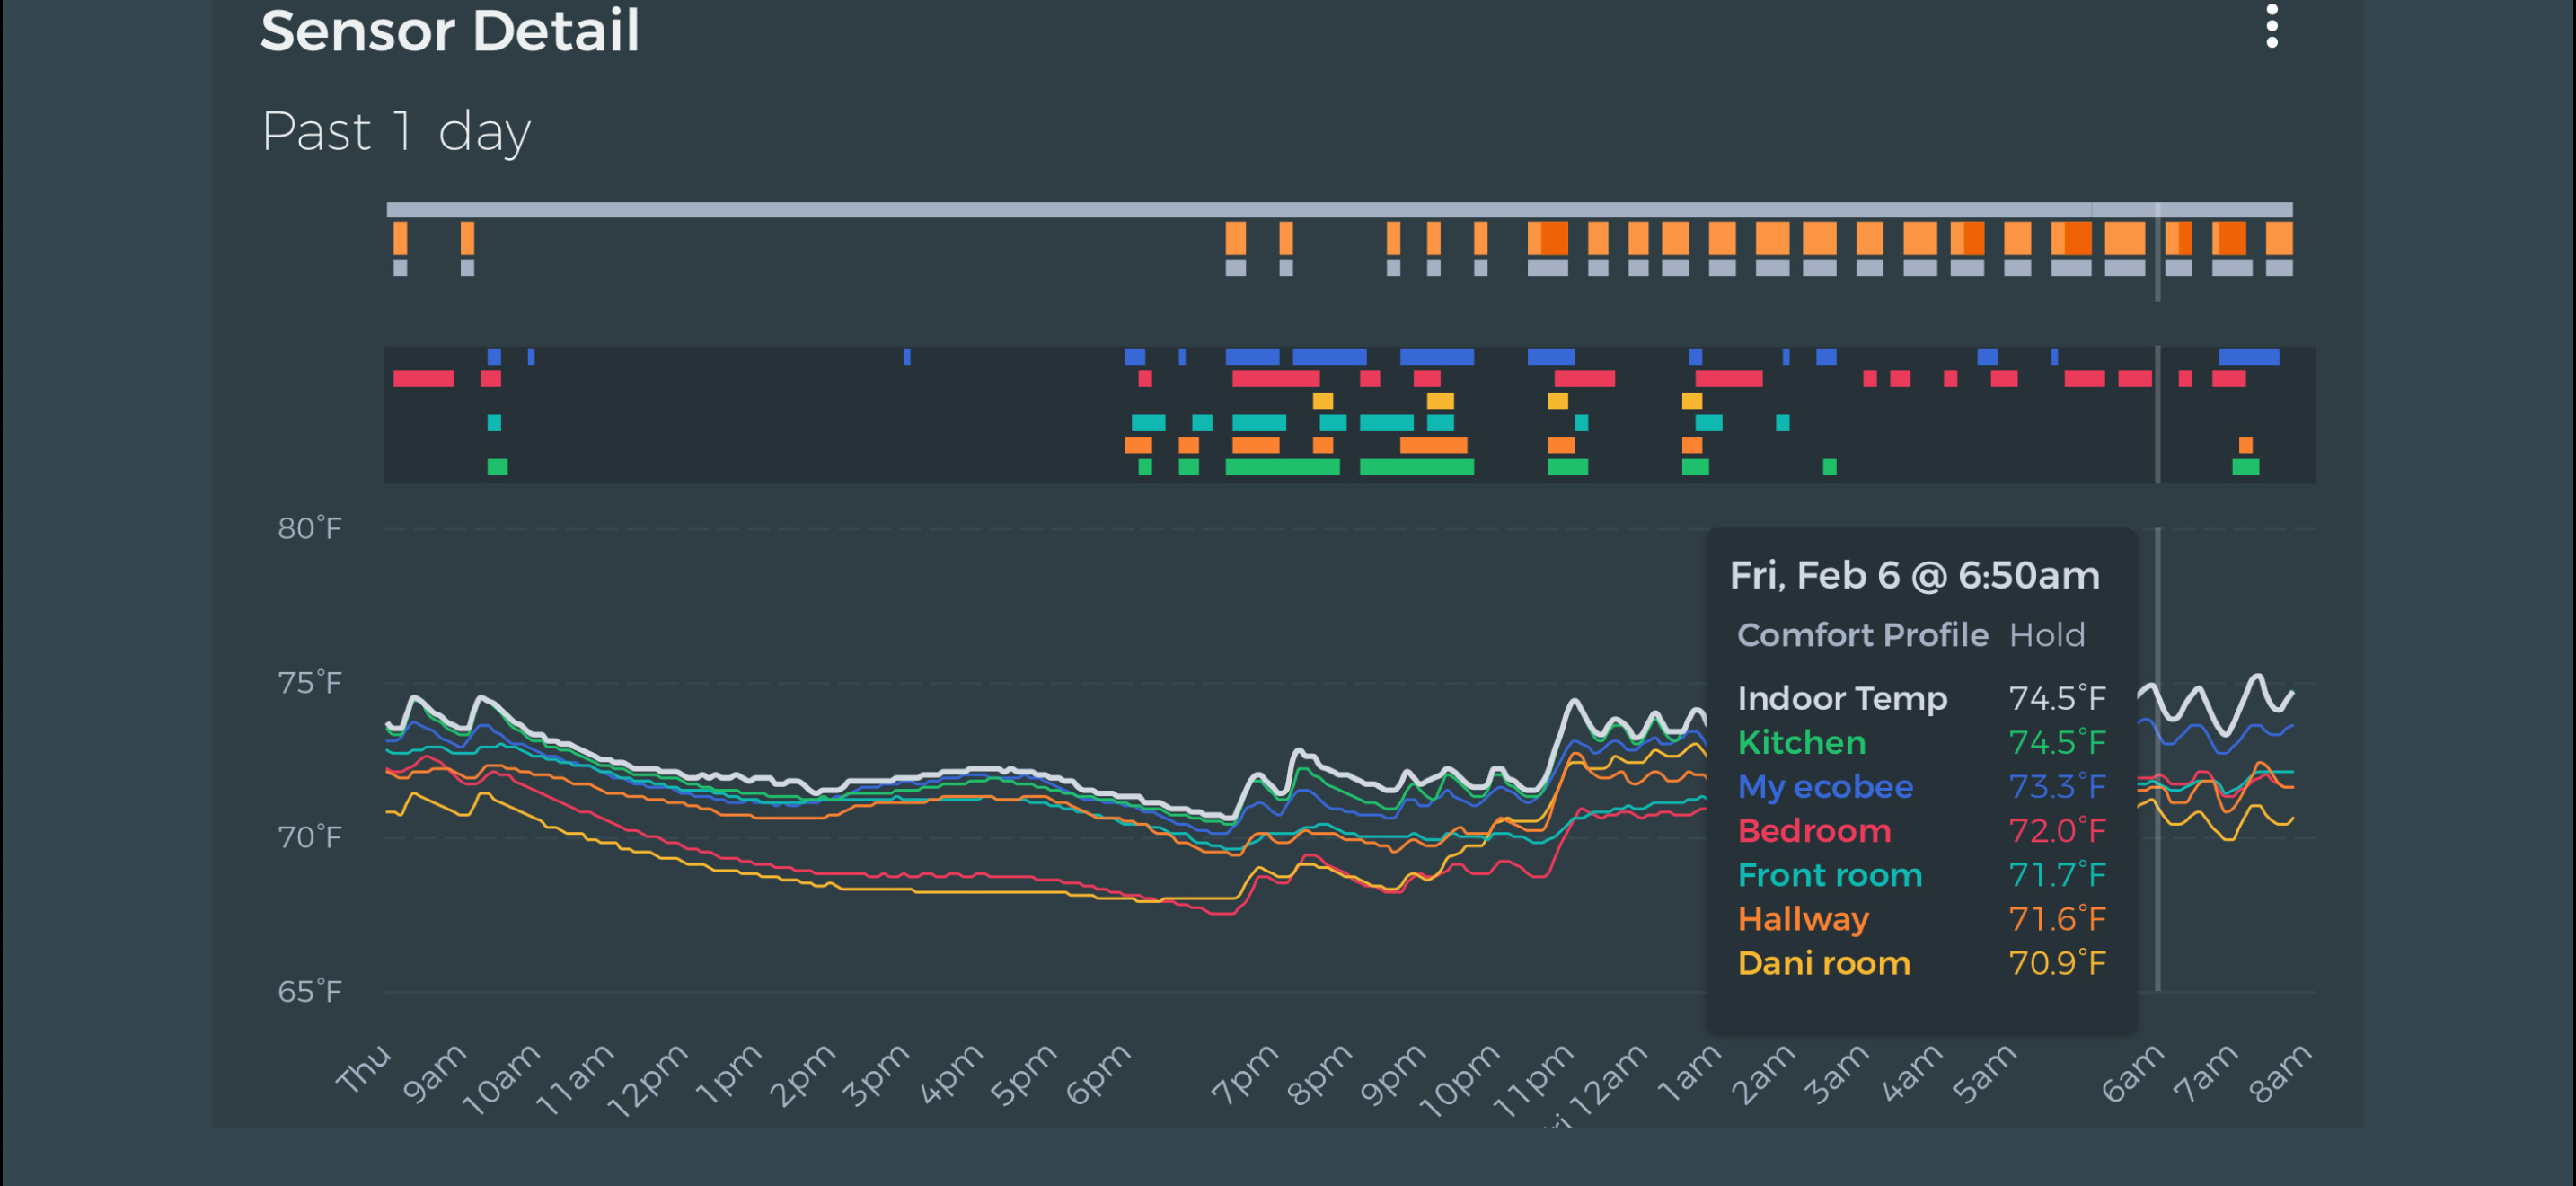Click the gray equipment timeline bar at top
2576x1186 pixels.
click(1338, 209)
